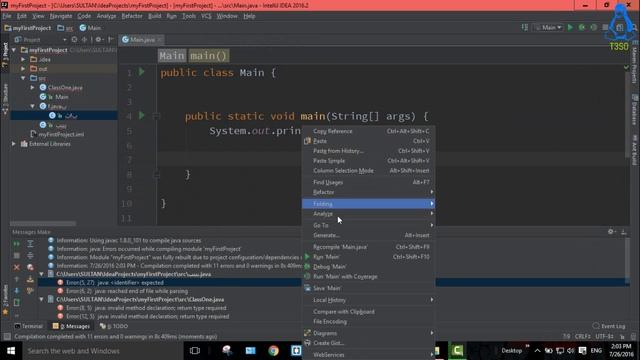Click the Chrome icon in taskbar
This screenshot has height=360, width=640.
(273, 351)
